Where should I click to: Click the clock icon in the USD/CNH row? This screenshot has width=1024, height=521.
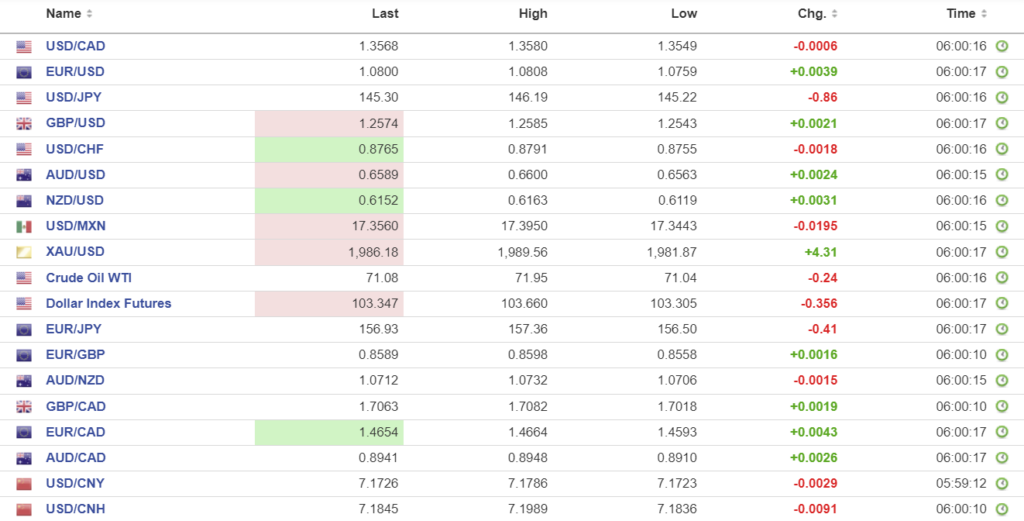point(1001,510)
